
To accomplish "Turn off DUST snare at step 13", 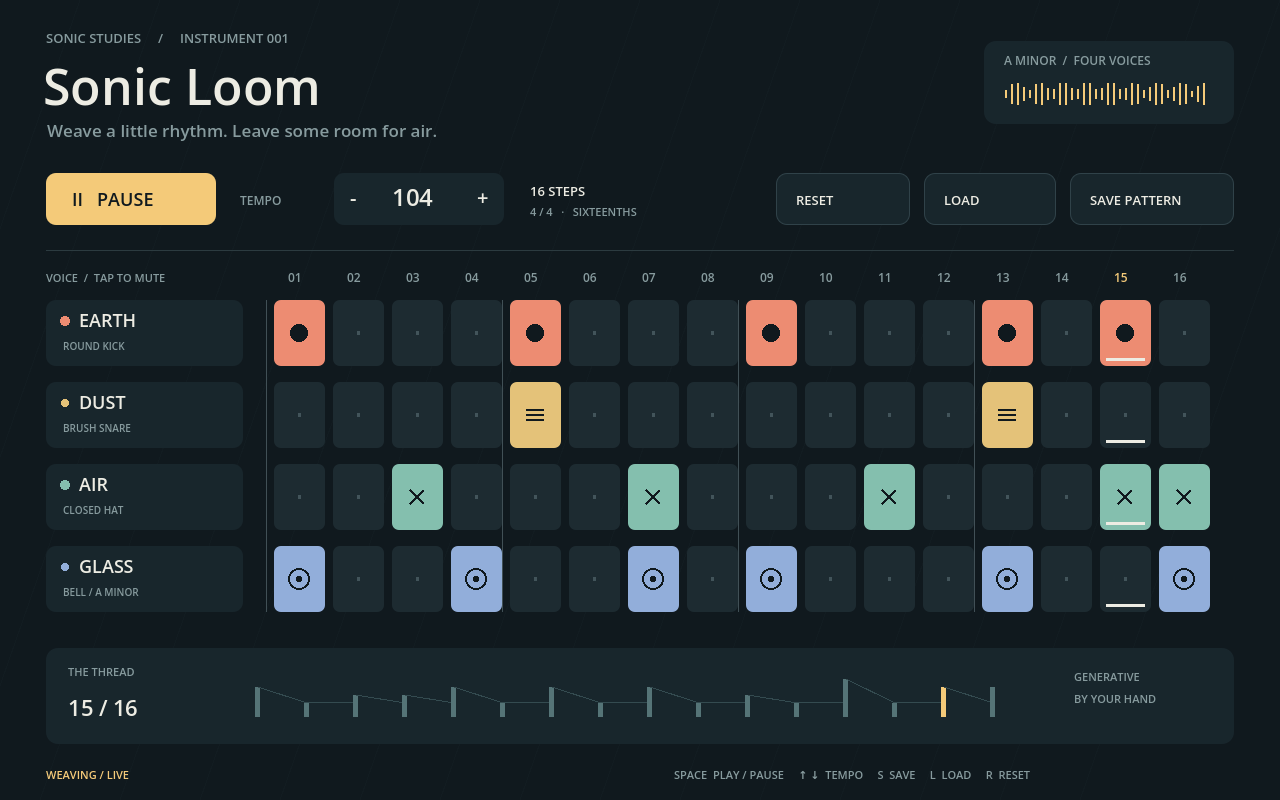I will (x=1007, y=415).
